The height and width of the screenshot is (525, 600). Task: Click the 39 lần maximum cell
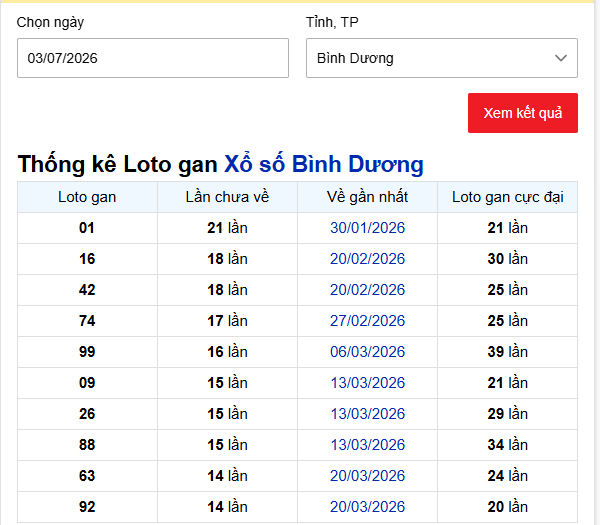click(x=507, y=352)
